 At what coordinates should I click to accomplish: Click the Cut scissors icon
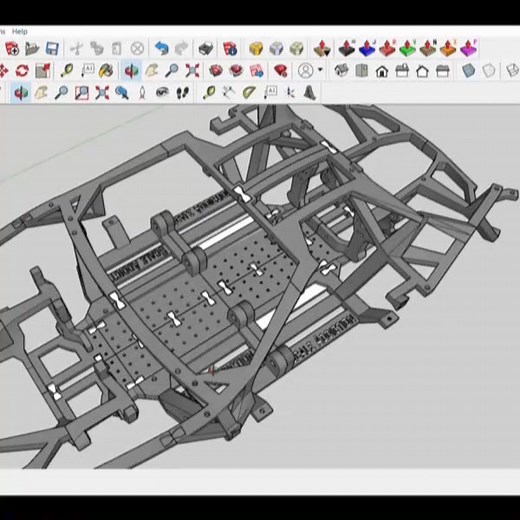click(76, 49)
